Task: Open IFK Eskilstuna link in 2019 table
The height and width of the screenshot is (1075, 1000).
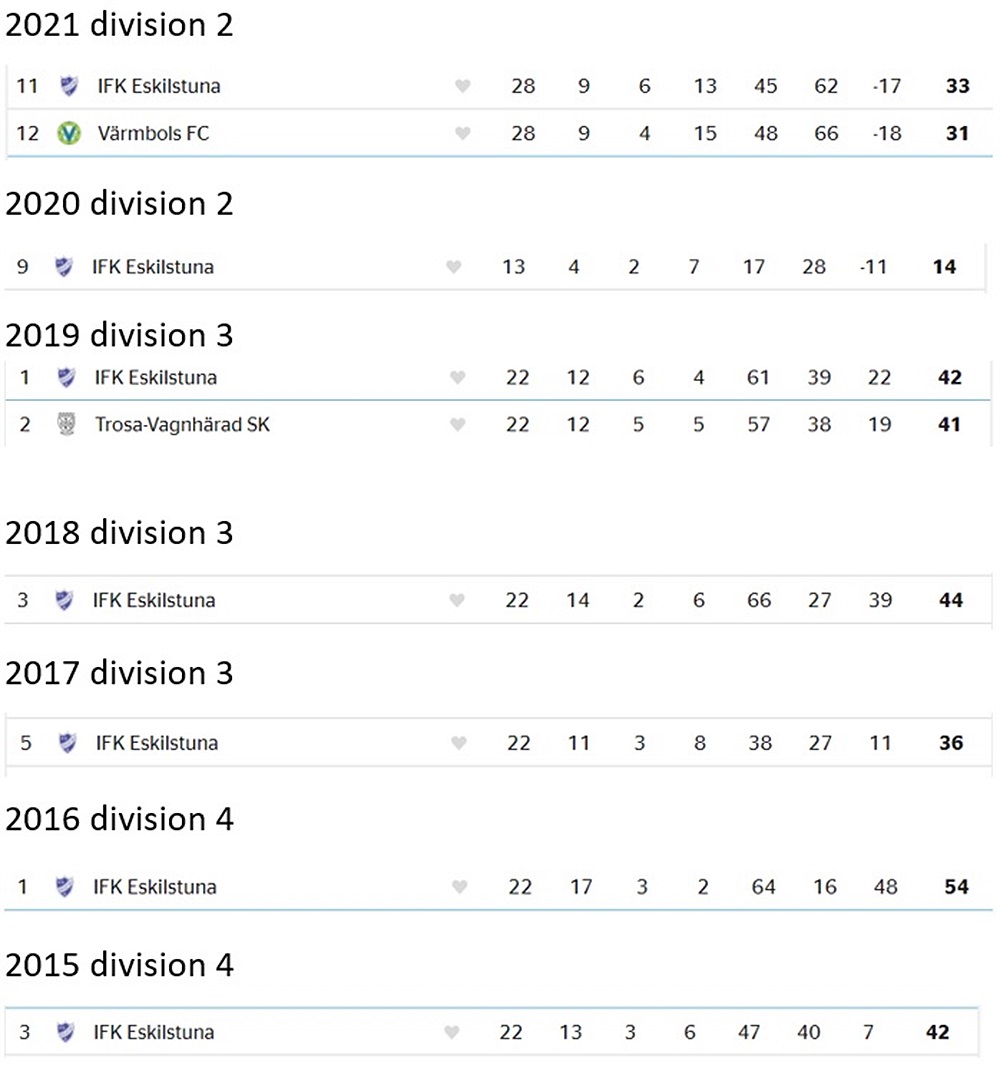Action: point(156,377)
